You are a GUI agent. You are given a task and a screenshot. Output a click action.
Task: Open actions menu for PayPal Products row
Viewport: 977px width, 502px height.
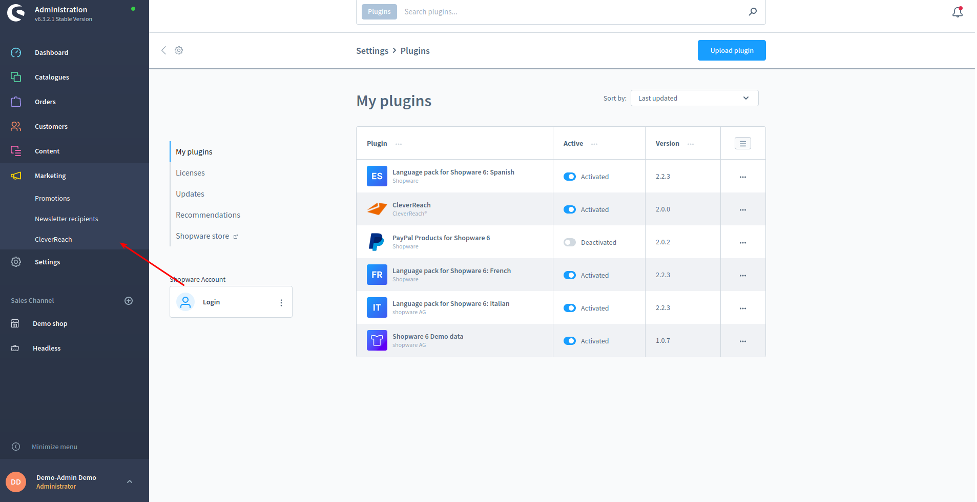(x=743, y=243)
